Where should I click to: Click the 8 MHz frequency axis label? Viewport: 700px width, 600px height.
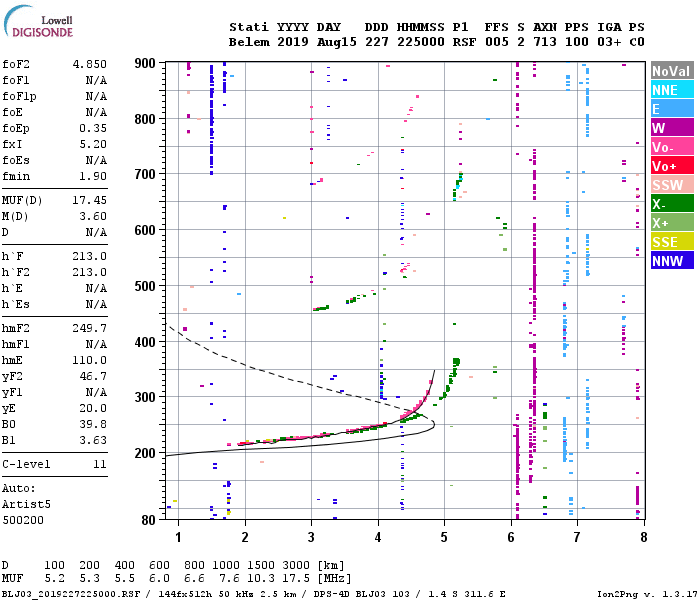pos(643,537)
